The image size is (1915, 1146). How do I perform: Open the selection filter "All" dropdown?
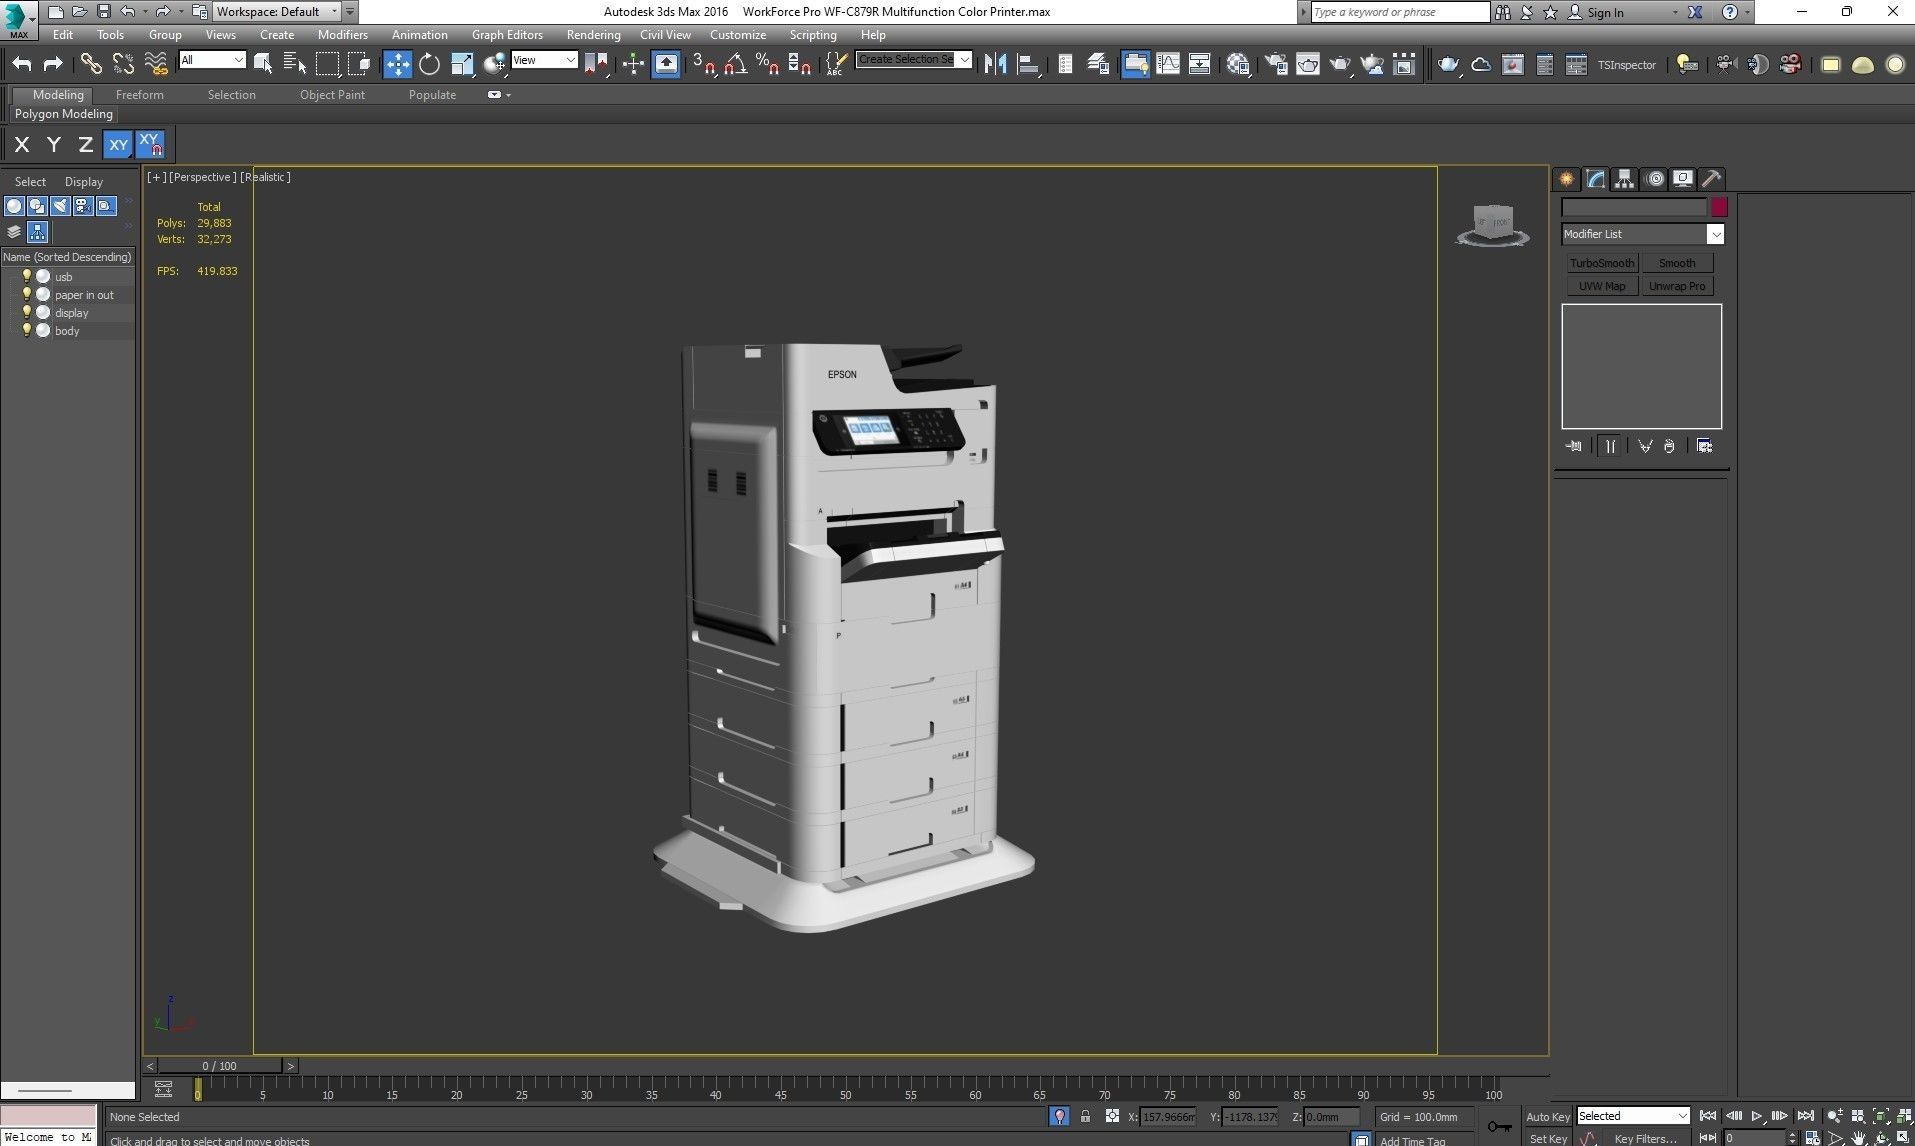[212, 60]
